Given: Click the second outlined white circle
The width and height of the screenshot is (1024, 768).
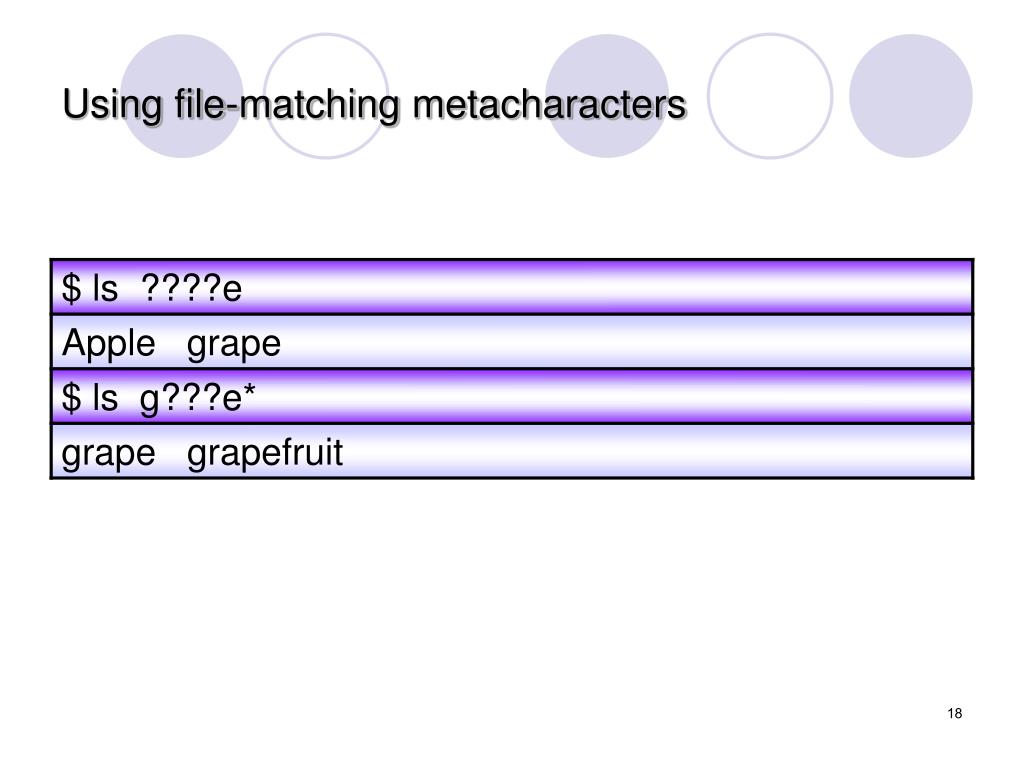Looking at the screenshot, I should coord(770,96).
